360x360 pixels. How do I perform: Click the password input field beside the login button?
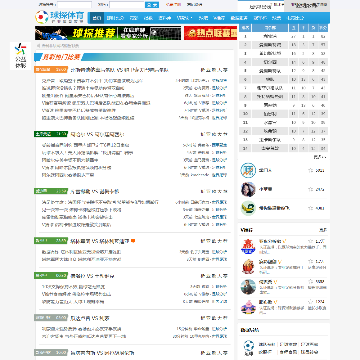click(x=127, y=5)
